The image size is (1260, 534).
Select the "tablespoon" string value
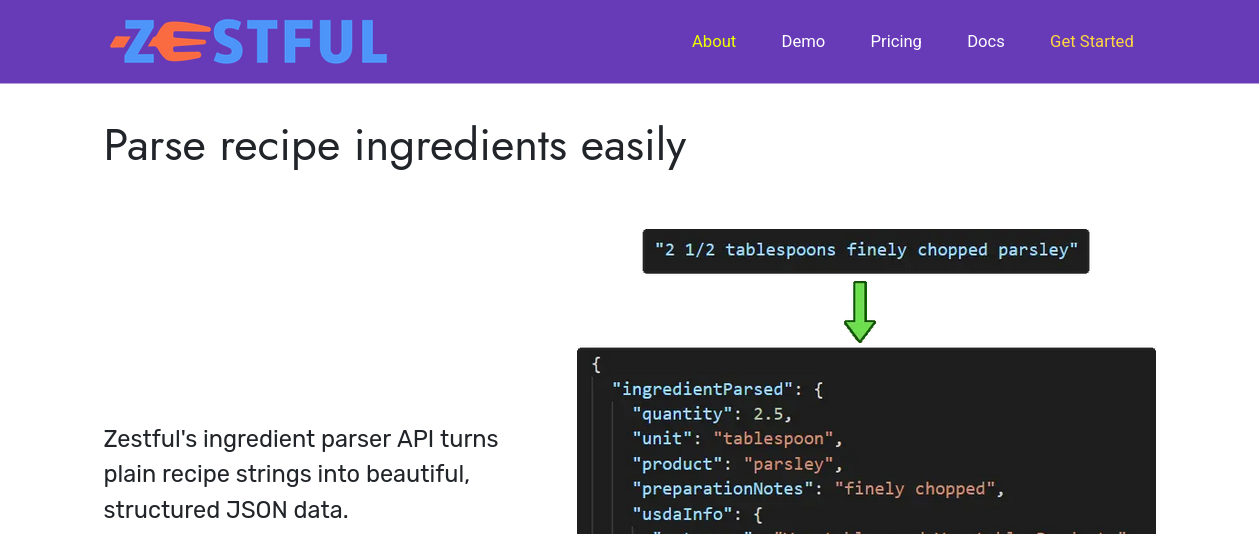773,439
